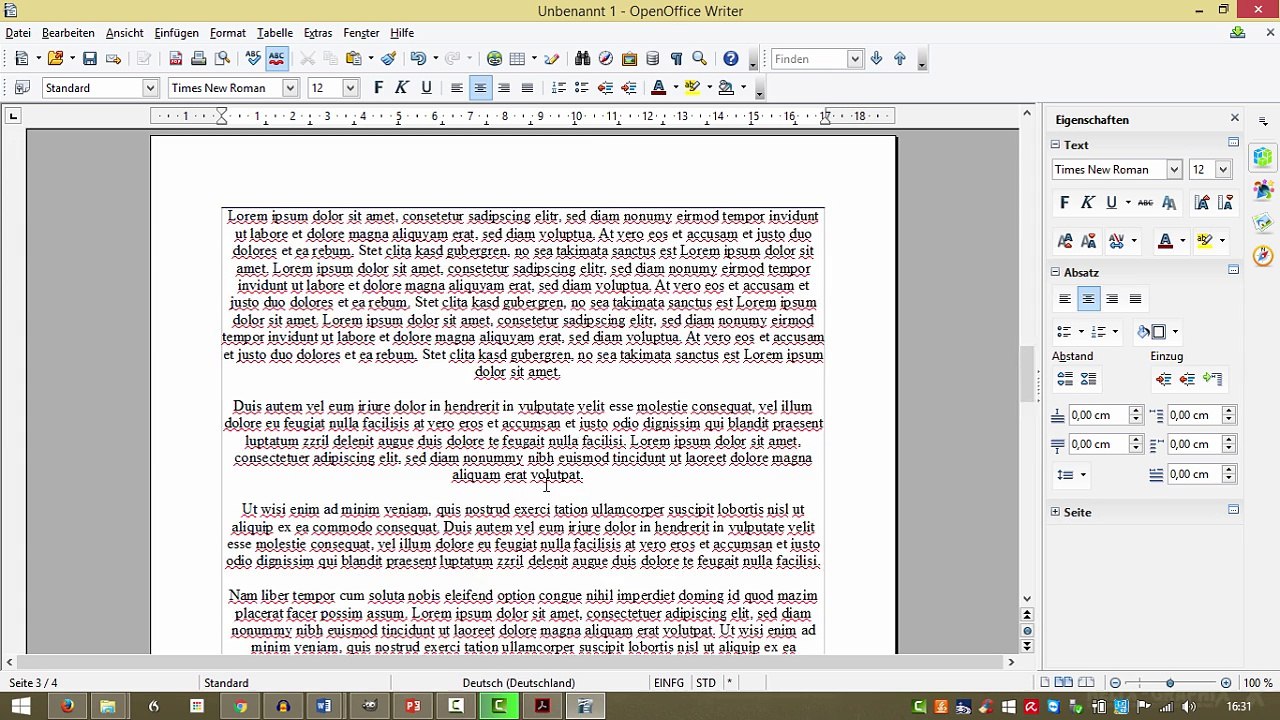The height and width of the screenshot is (720, 1280).
Task: Click the STD selection mode indicator
Action: pos(706,683)
